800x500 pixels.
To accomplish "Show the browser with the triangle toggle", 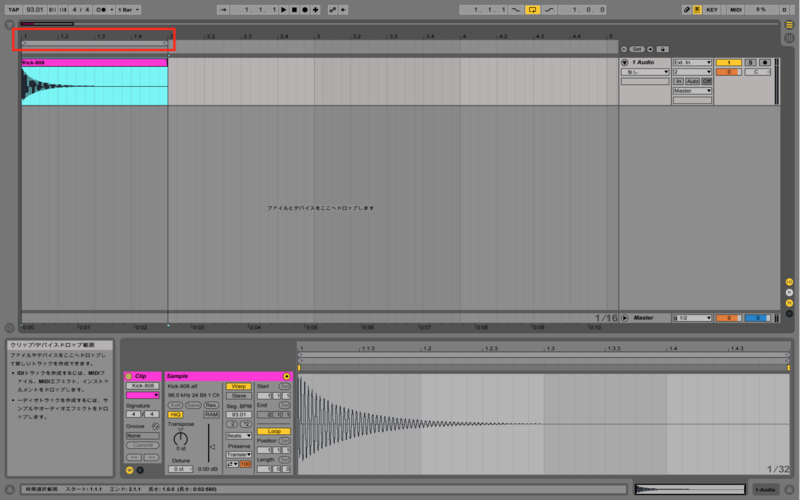I will [10, 24].
